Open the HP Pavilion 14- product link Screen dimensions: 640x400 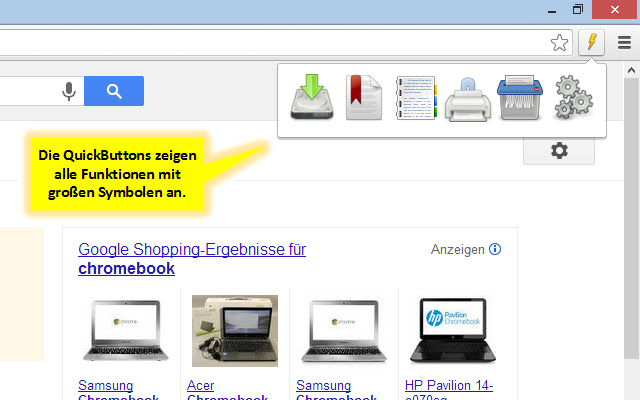pos(449,389)
